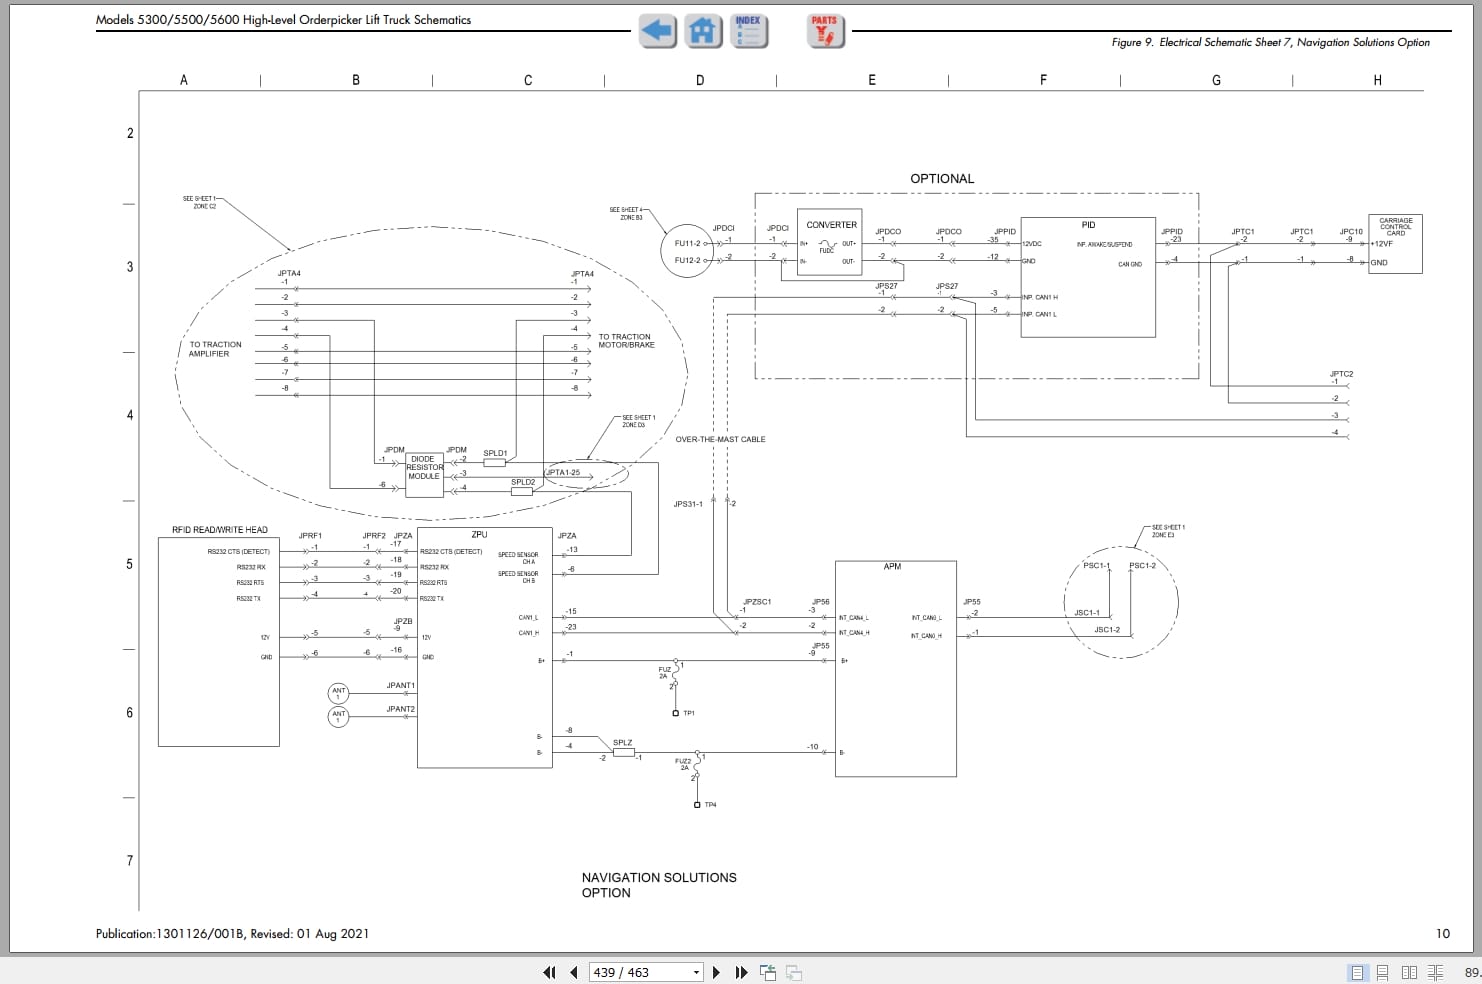Image resolution: width=1482 pixels, height=984 pixels.
Task: Click the JSC1-2 label
Action: point(1107,630)
